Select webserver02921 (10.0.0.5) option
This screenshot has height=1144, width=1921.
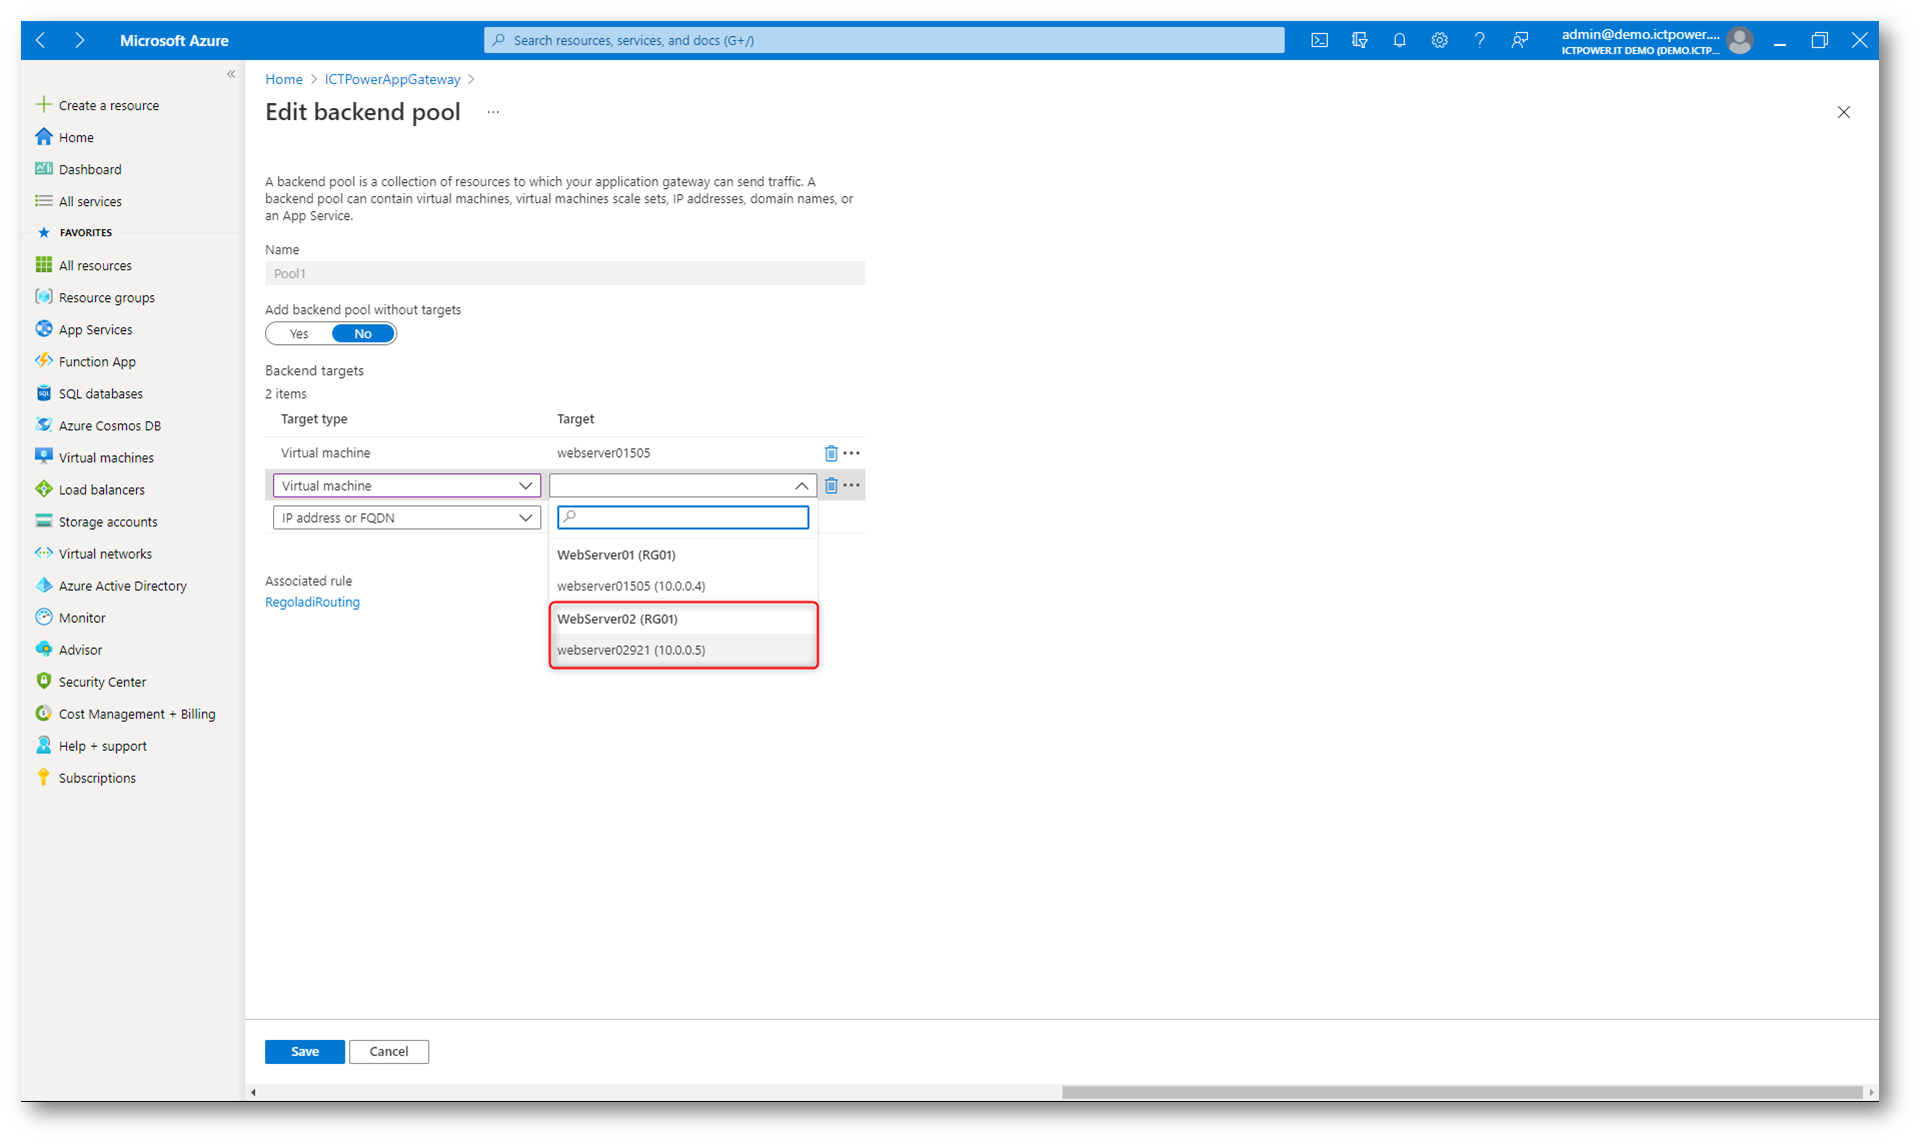click(x=683, y=650)
